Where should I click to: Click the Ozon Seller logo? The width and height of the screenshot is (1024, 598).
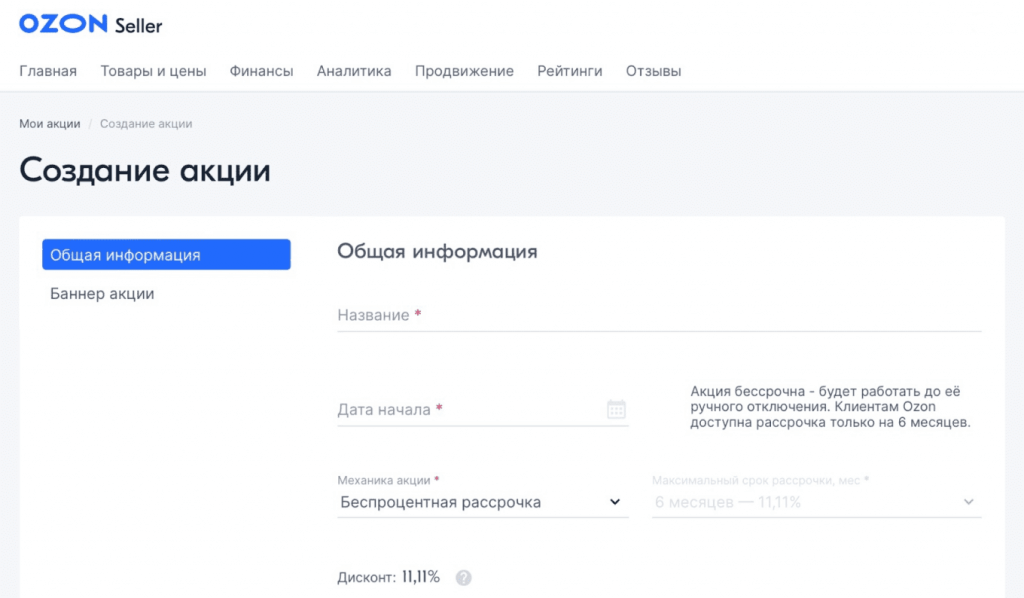point(90,25)
